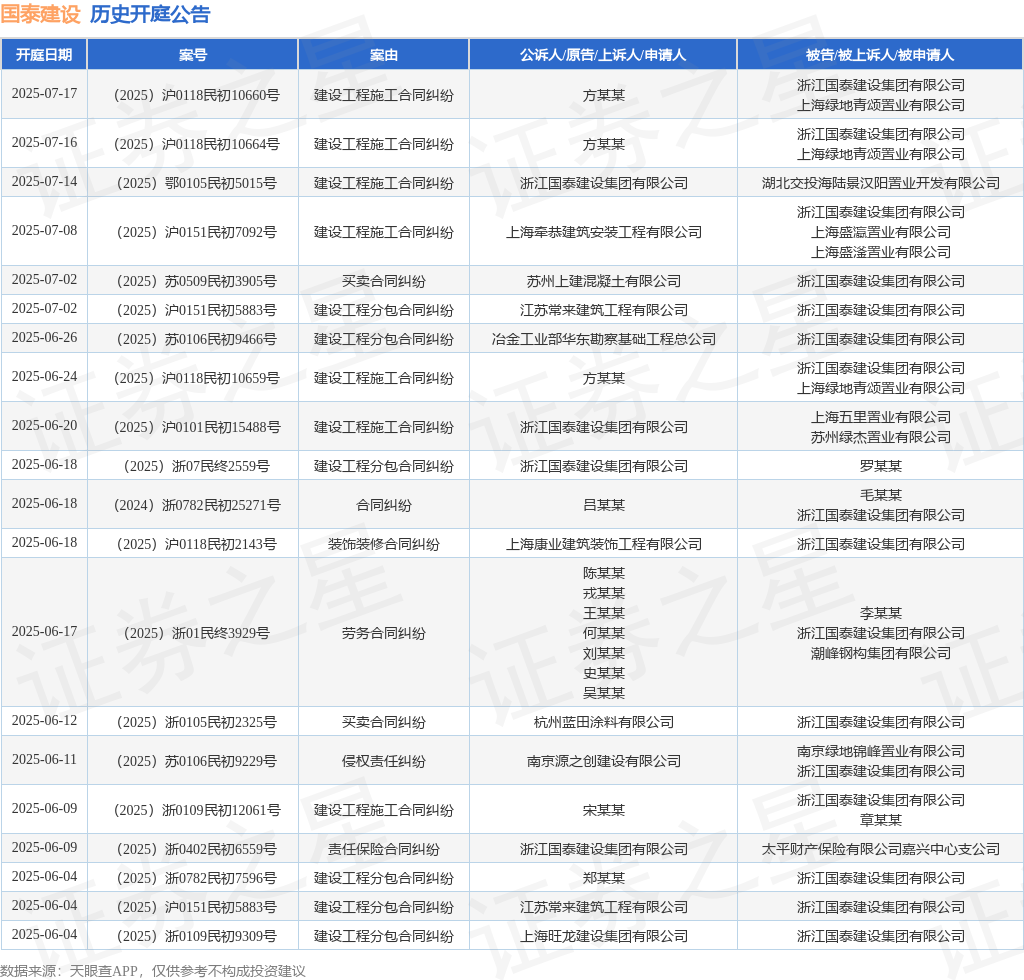1024x980 pixels.
Task: Click defendant 章某某
Action: 880,820
